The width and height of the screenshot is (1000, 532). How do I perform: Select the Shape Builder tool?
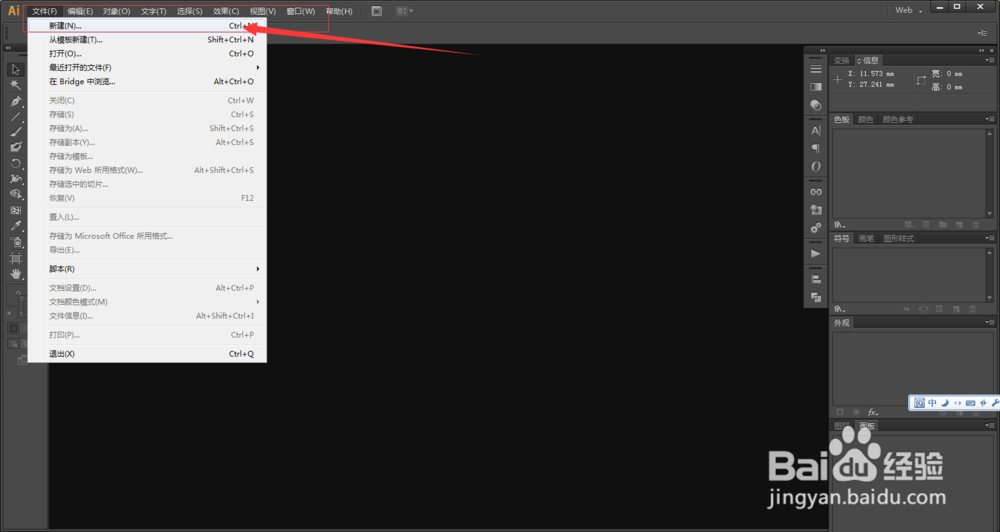[x=15, y=194]
